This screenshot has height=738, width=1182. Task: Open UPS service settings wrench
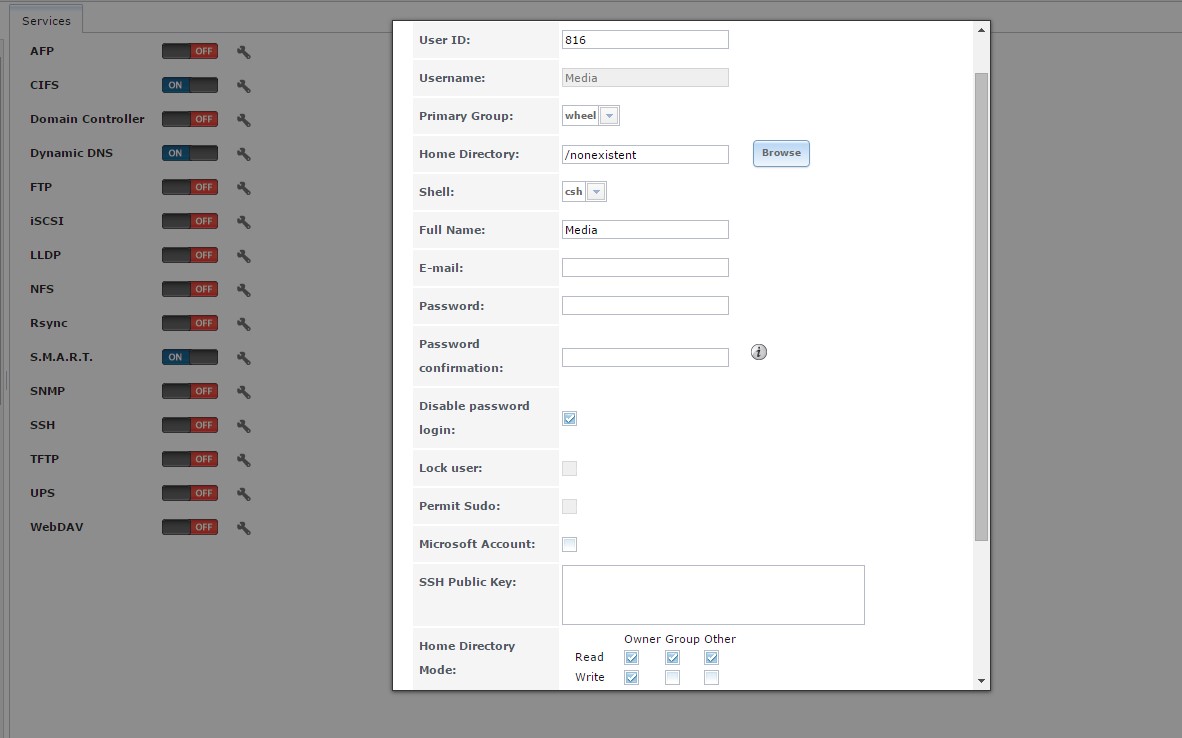[x=243, y=494]
